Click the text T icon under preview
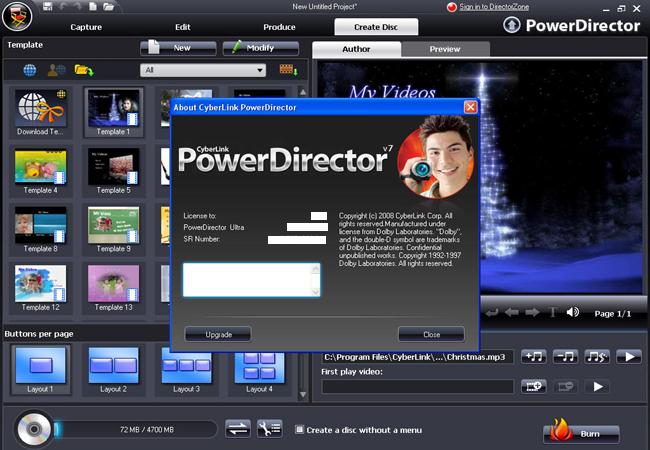 pyautogui.click(x=553, y=312)
